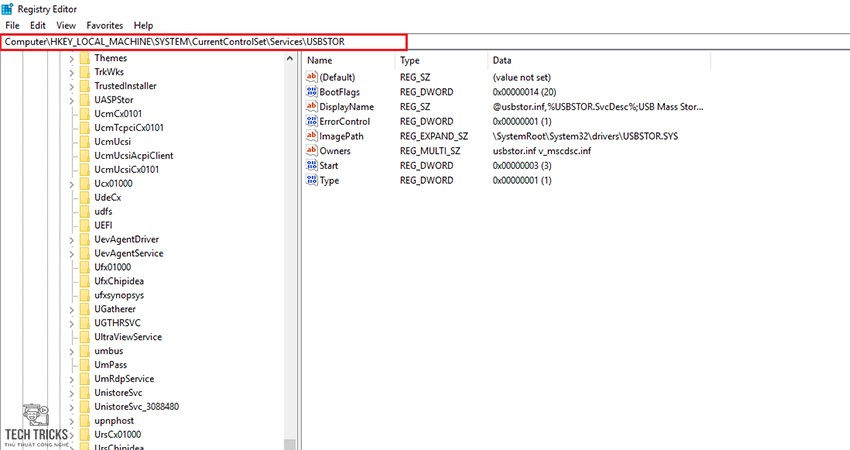Screen dimensions: 850x450
Task: Select the DisplayName string value icon
Action: point(311,106)
